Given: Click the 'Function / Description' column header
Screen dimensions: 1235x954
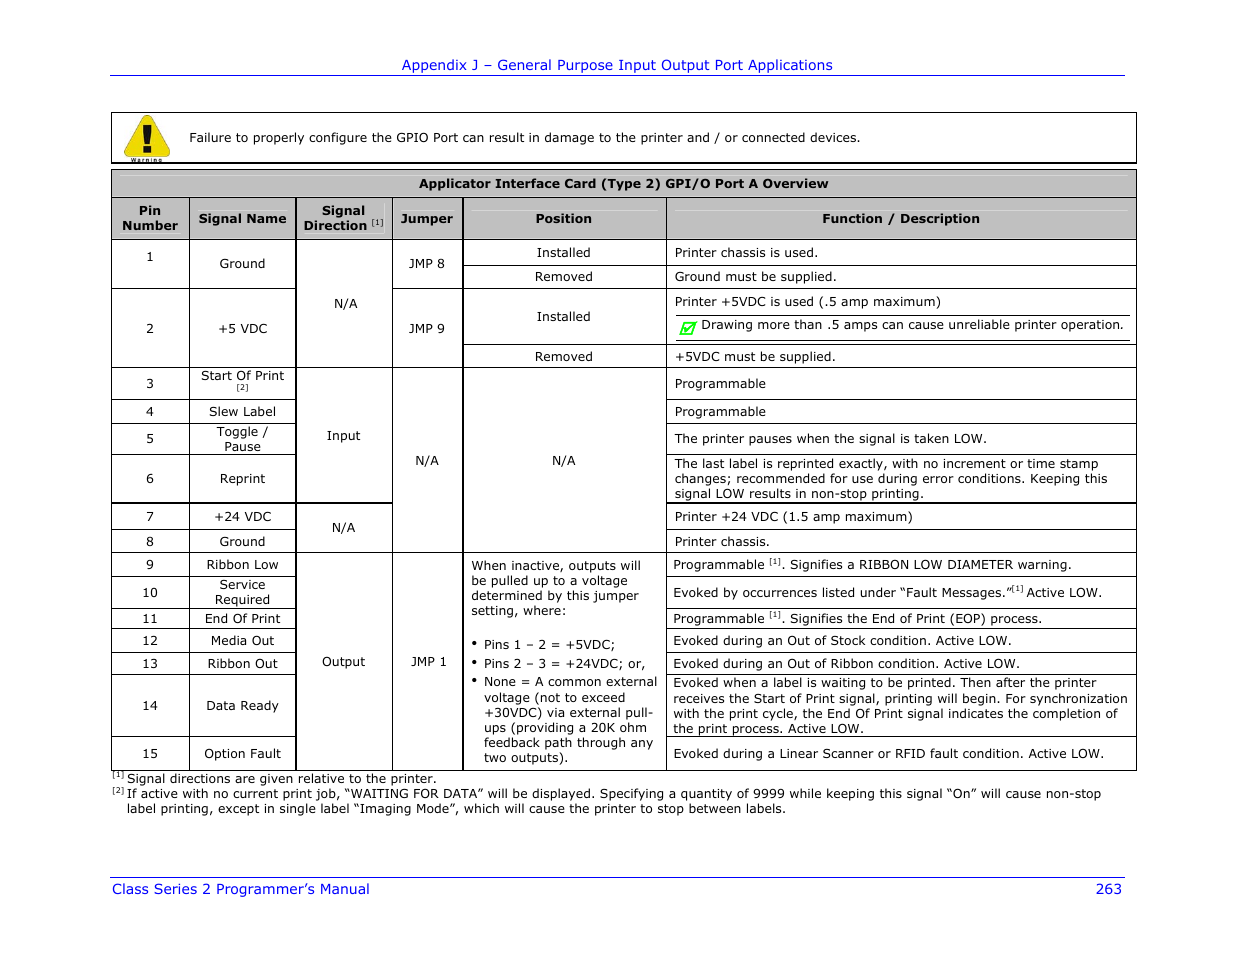Looking at the screenshot, I should tap(901, 219).
